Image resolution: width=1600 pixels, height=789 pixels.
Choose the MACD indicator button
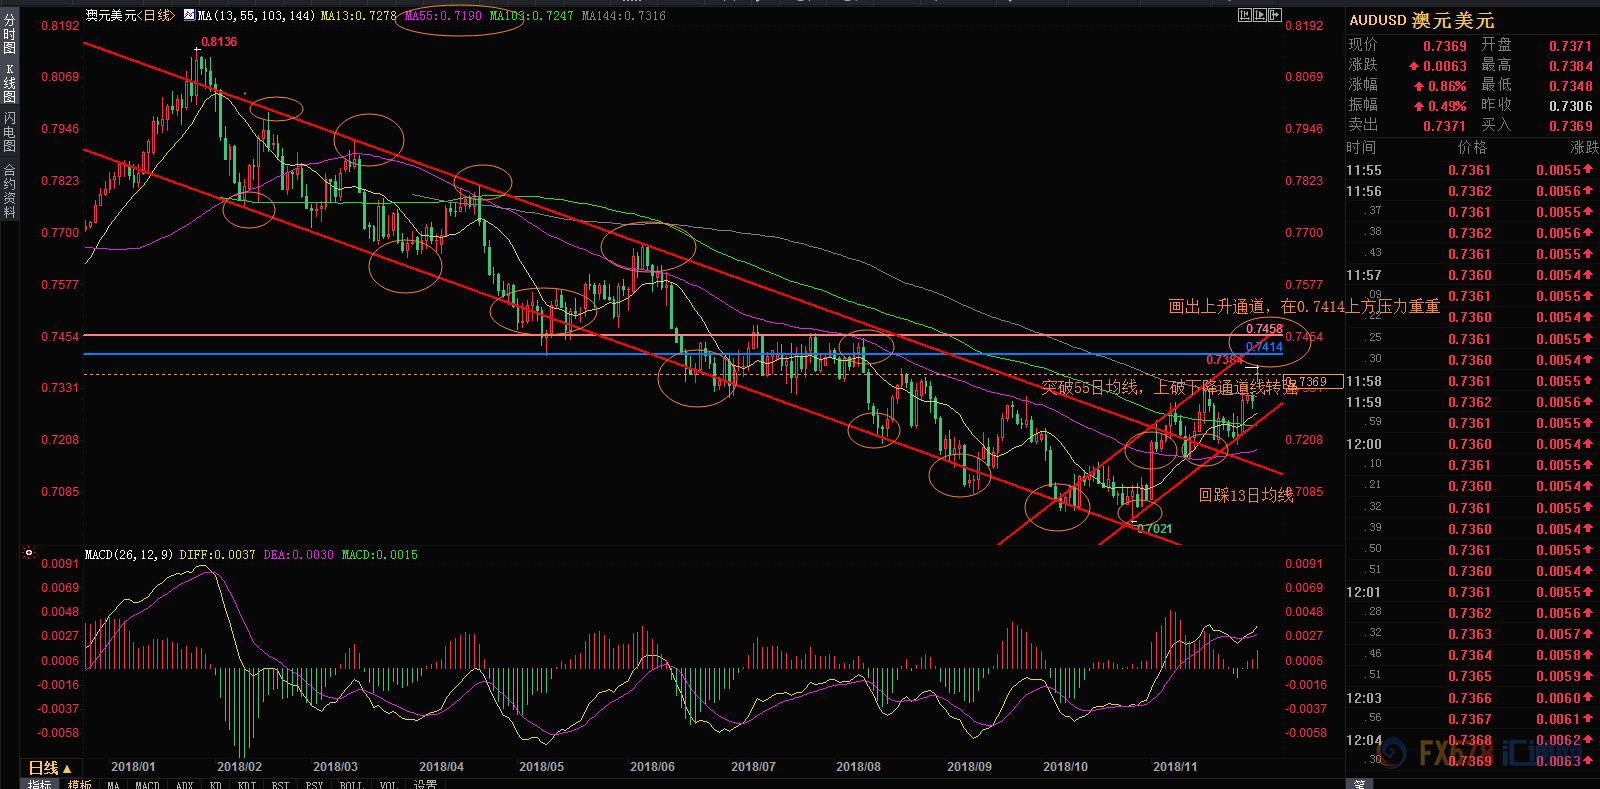147,784
